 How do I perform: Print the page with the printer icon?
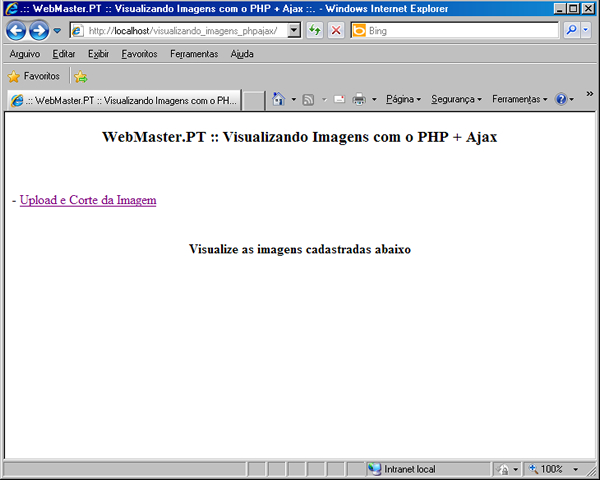[359, 99]
